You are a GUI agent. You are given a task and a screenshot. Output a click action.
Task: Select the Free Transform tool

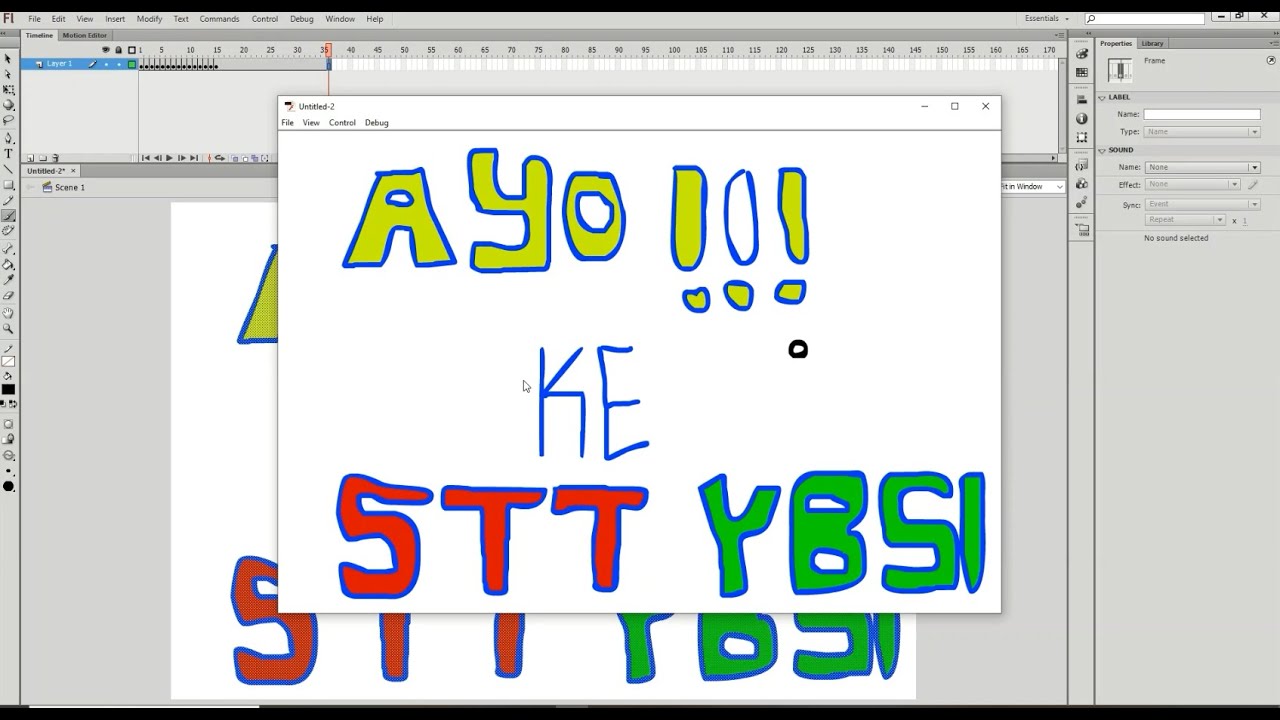pos(8,89)
